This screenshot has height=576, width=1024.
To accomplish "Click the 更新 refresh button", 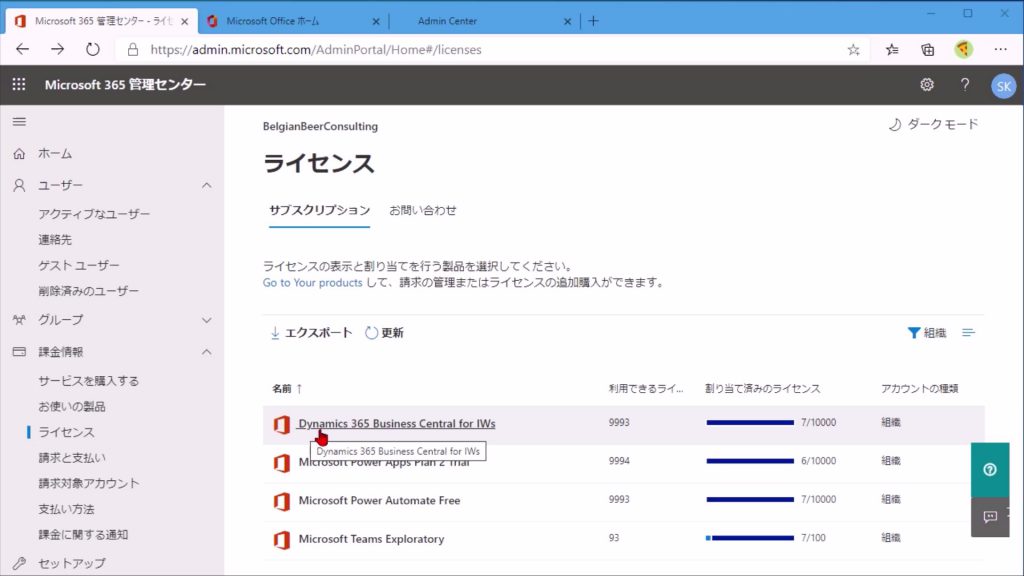I will [x=384, y=333].
